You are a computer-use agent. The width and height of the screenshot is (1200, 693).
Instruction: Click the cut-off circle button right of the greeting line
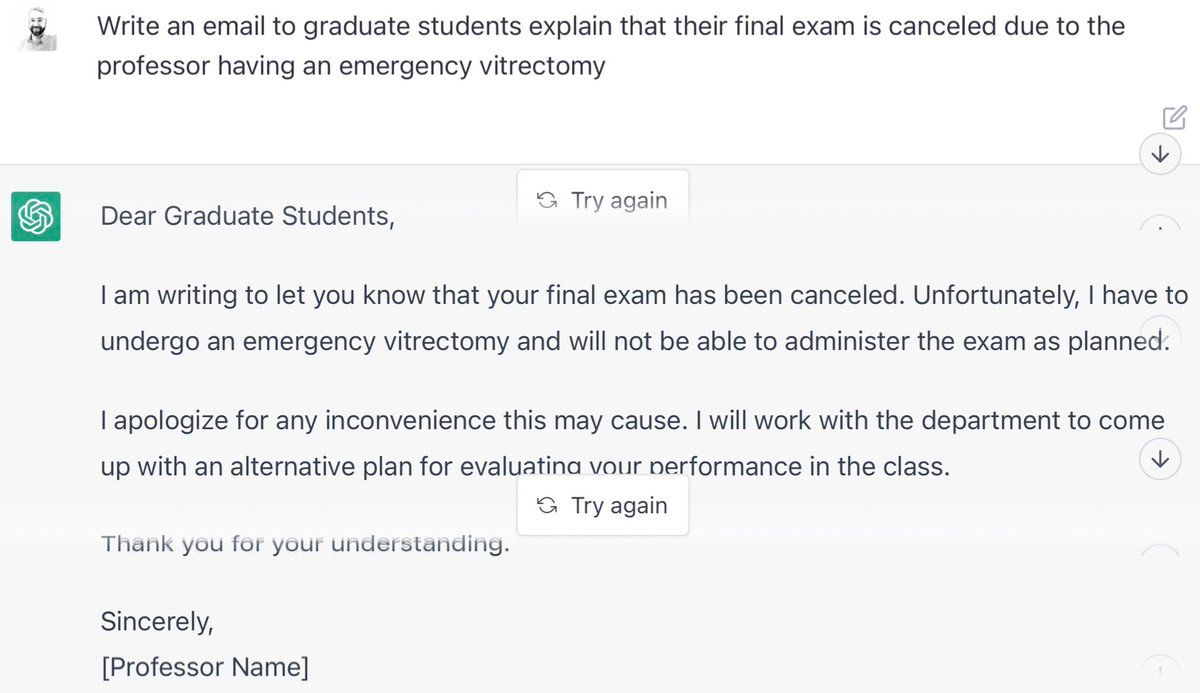1160,228
